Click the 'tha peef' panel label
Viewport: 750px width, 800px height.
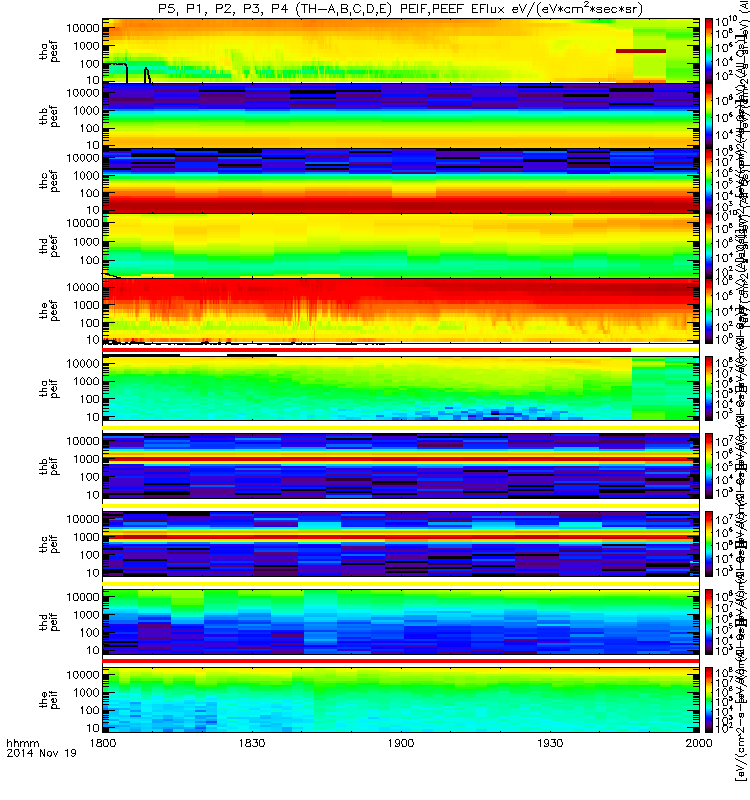(49, 52)
